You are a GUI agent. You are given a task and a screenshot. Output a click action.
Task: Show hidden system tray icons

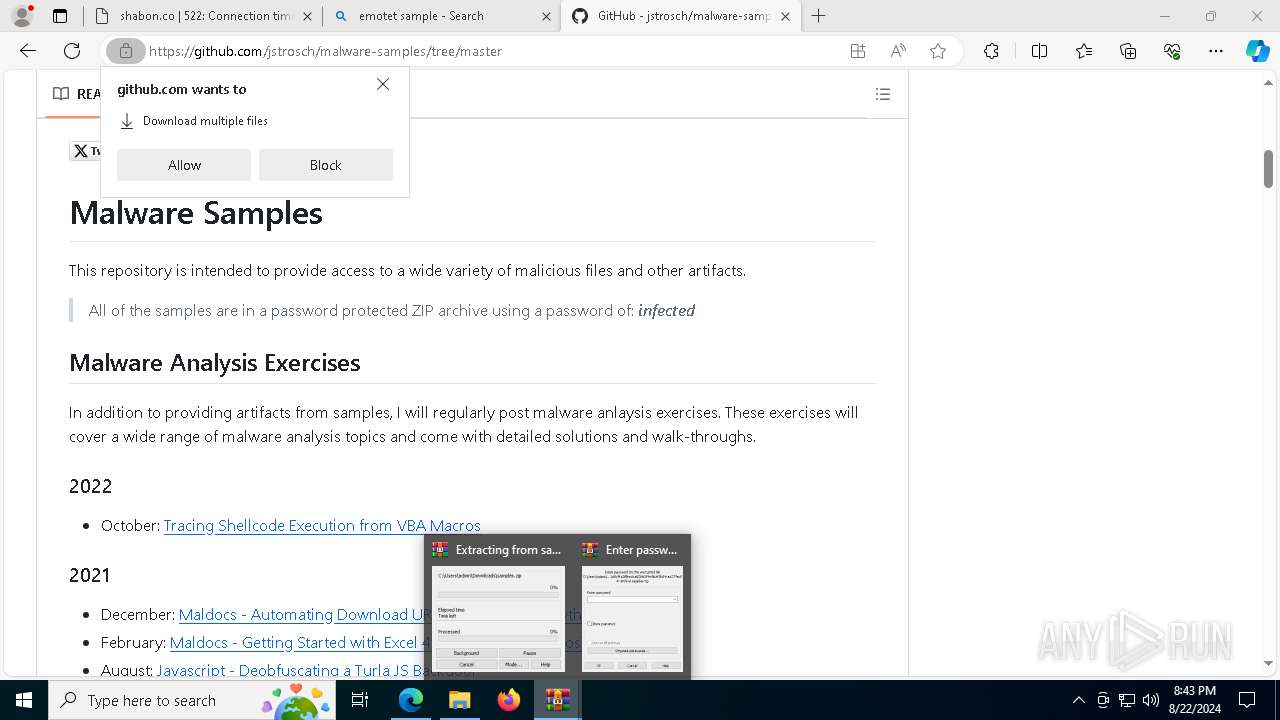tap(1078, 700)
